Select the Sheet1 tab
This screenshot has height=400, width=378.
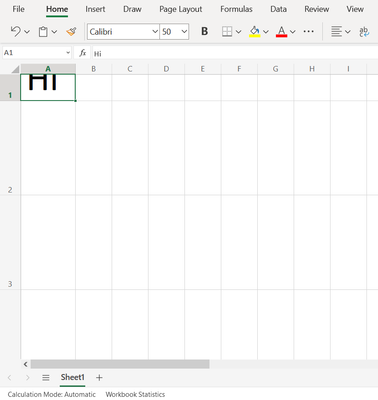73,377
